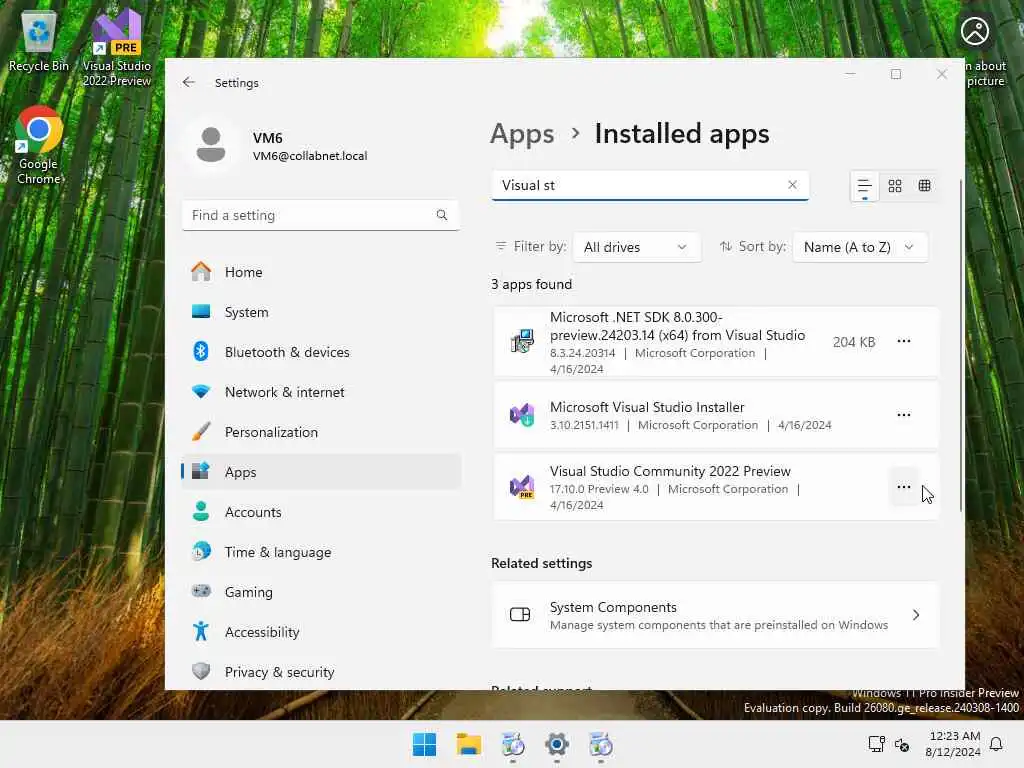
Task: Switch to list view layout
Action: (x=864, y=186)
